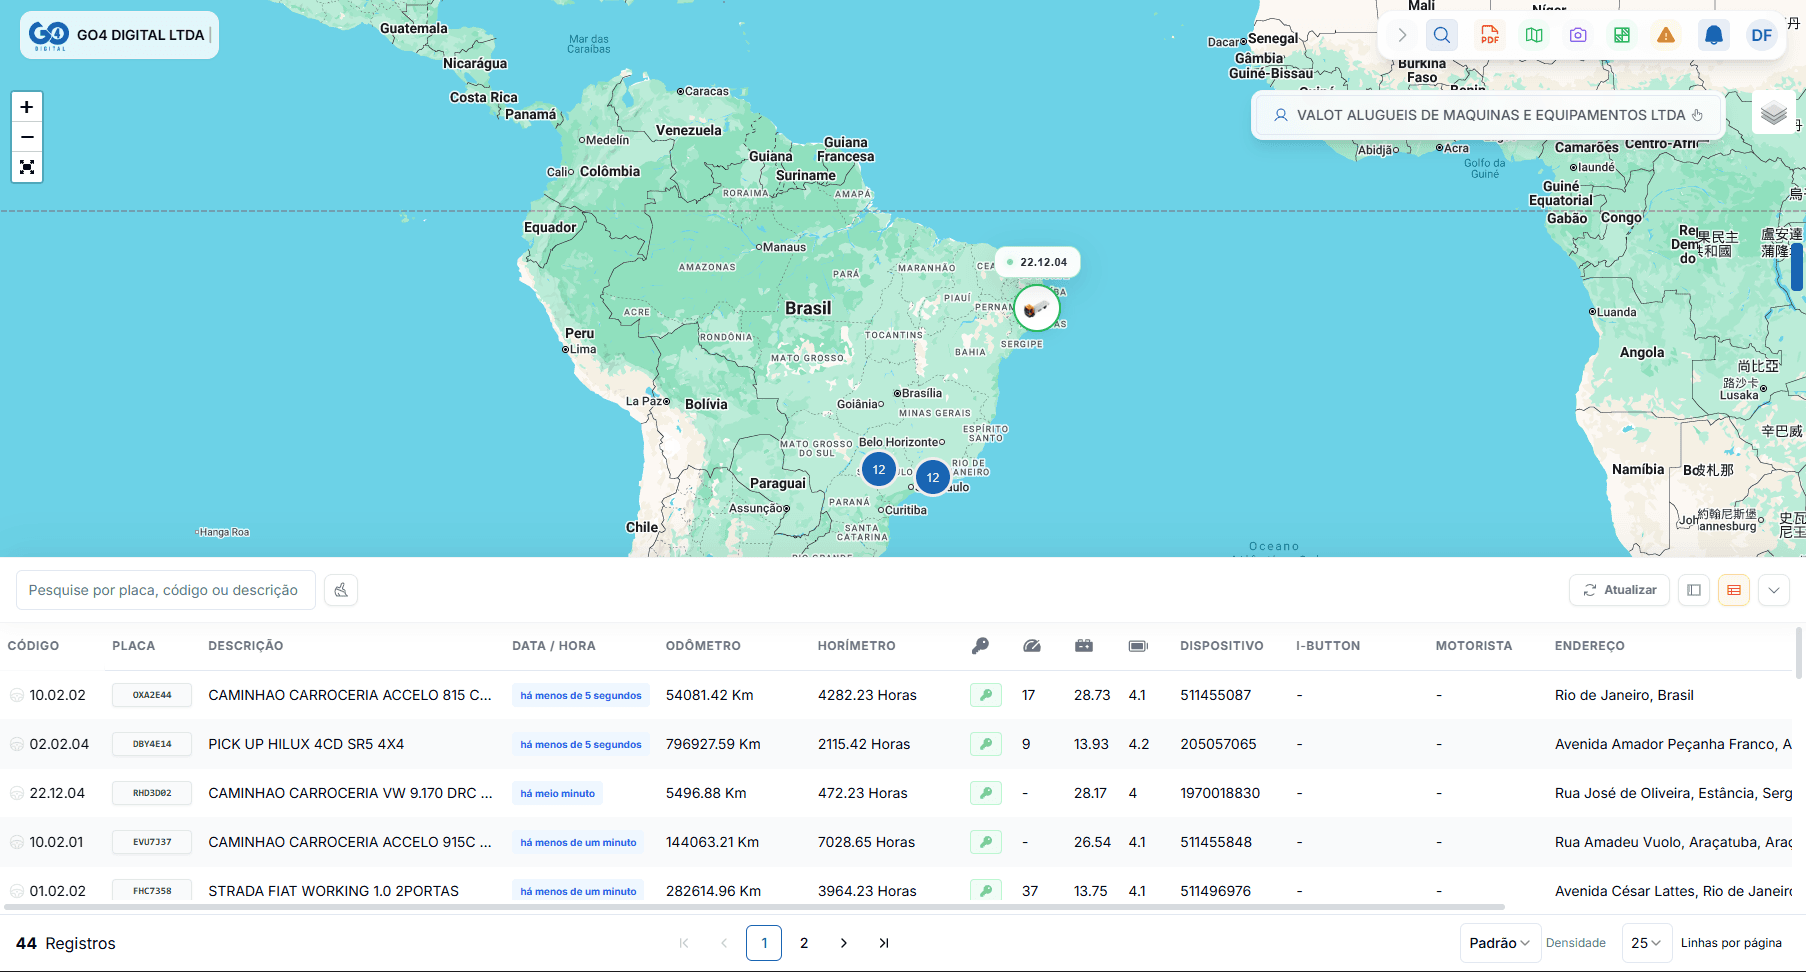Open the DF user avatar menu

[1761, 35]
